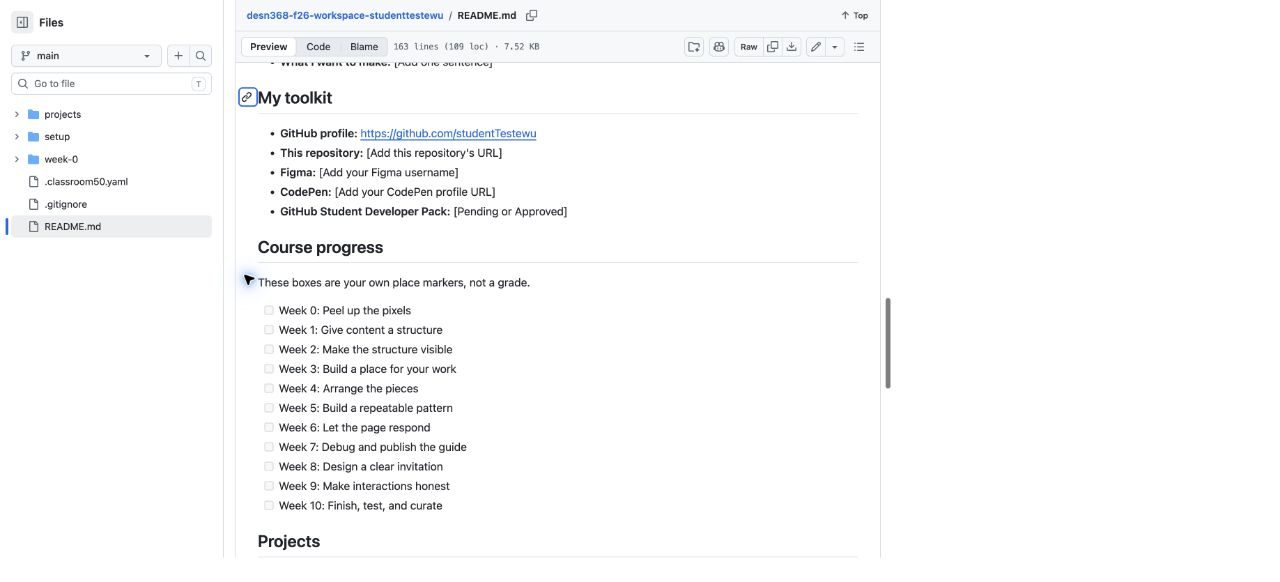
Task: Download the raw file icon
Action: [792, 47]
